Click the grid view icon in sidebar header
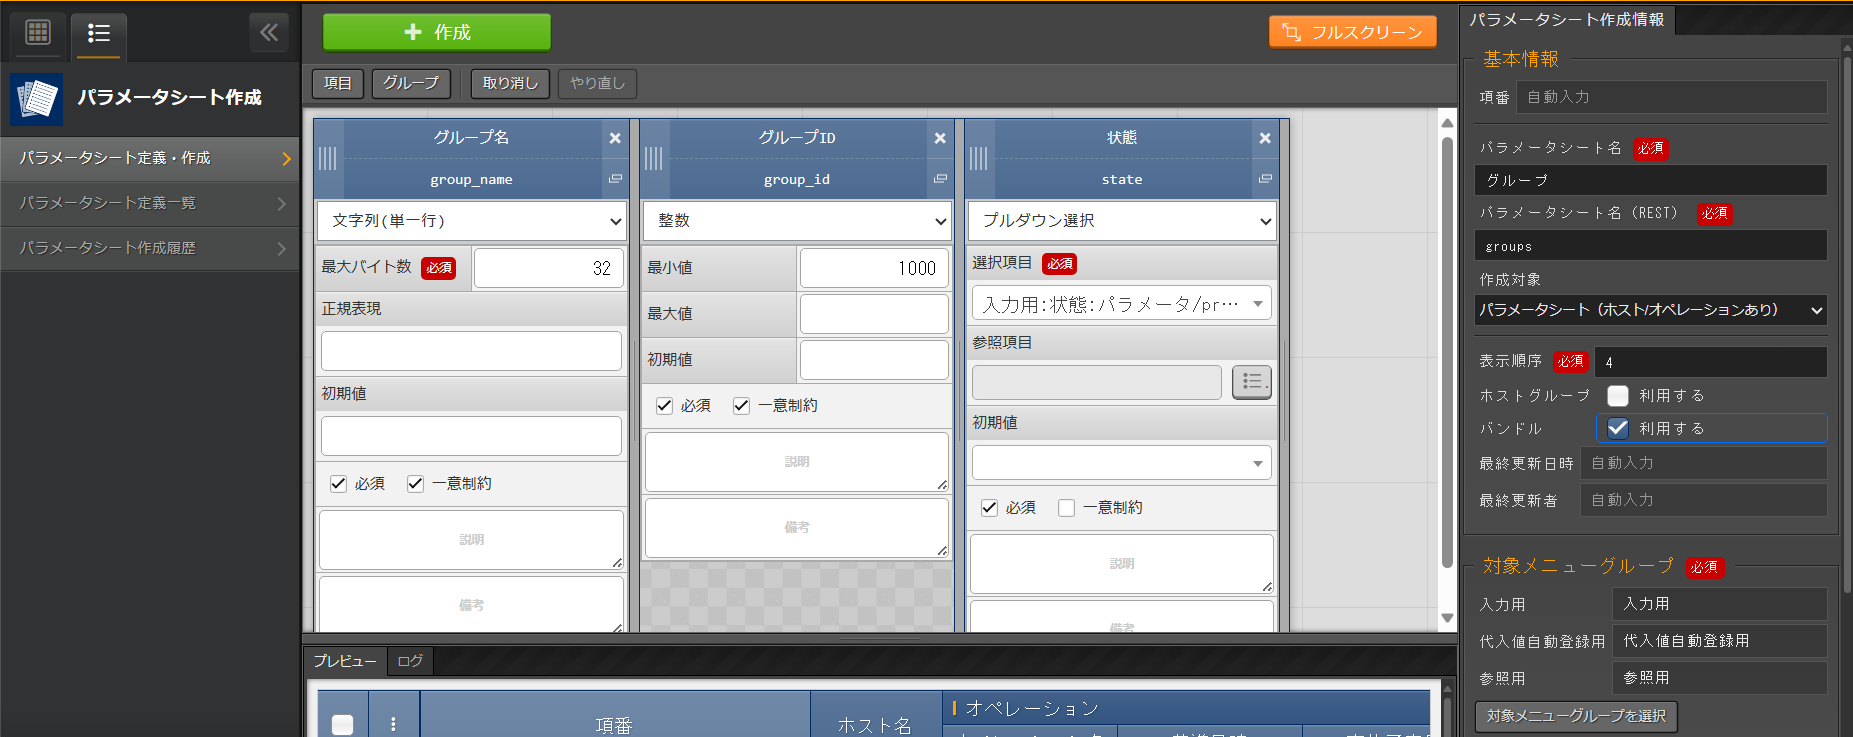Viewport: 1853px width, 737px height. pyautogui.click(x=38, y=32)
